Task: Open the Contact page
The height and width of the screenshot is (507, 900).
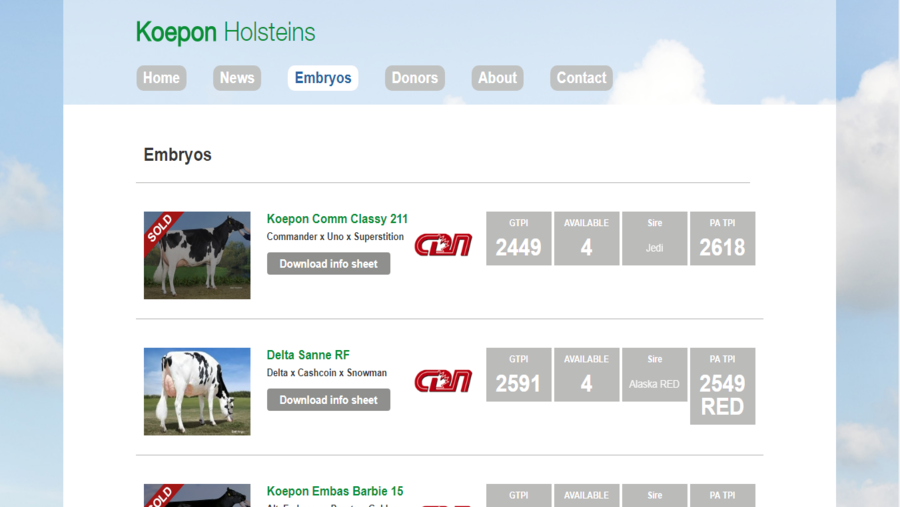Action: tap(581, 78)
